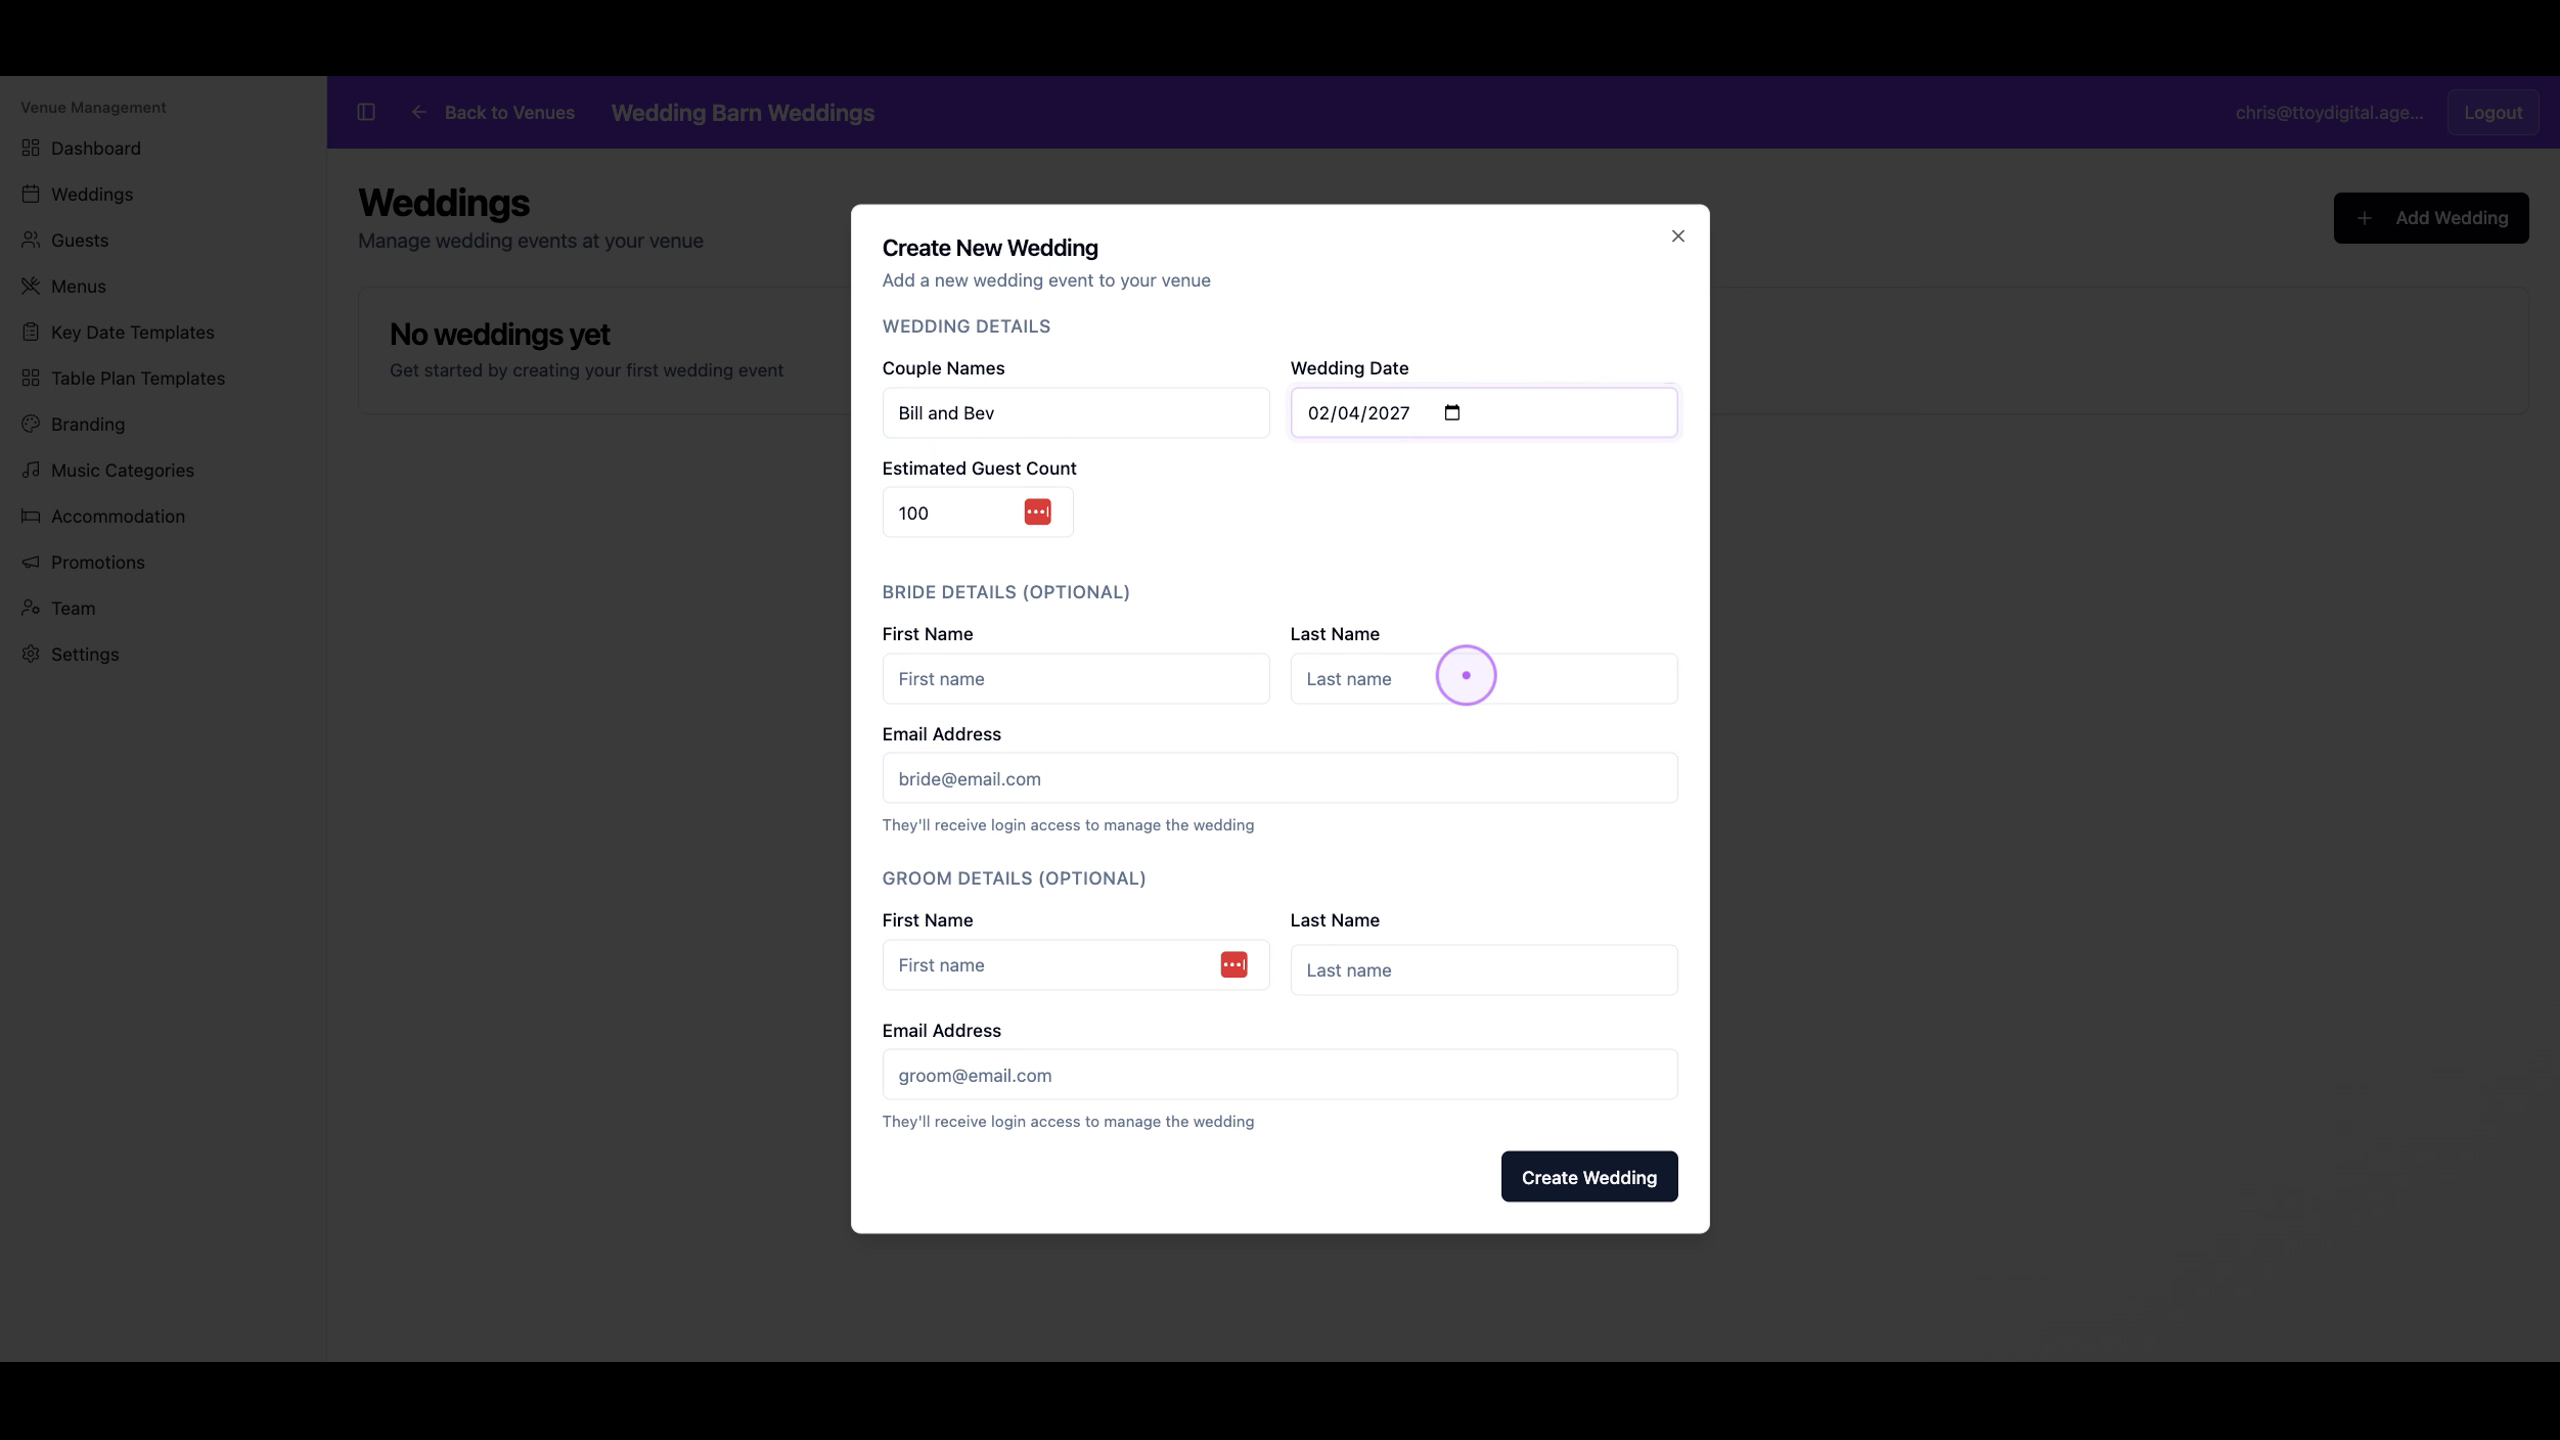
Task: Click the Team user icon in sidebar
Action: click(31, 608)
